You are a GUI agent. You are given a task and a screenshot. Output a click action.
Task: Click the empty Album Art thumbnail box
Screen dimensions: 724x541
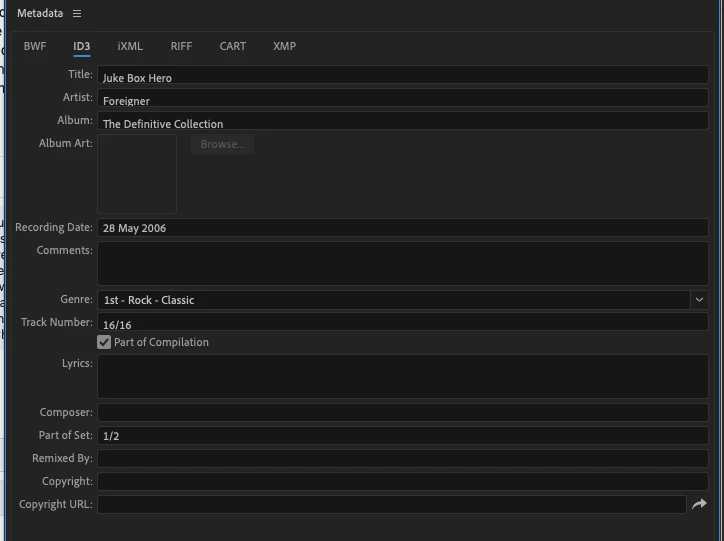pos(137,174)
